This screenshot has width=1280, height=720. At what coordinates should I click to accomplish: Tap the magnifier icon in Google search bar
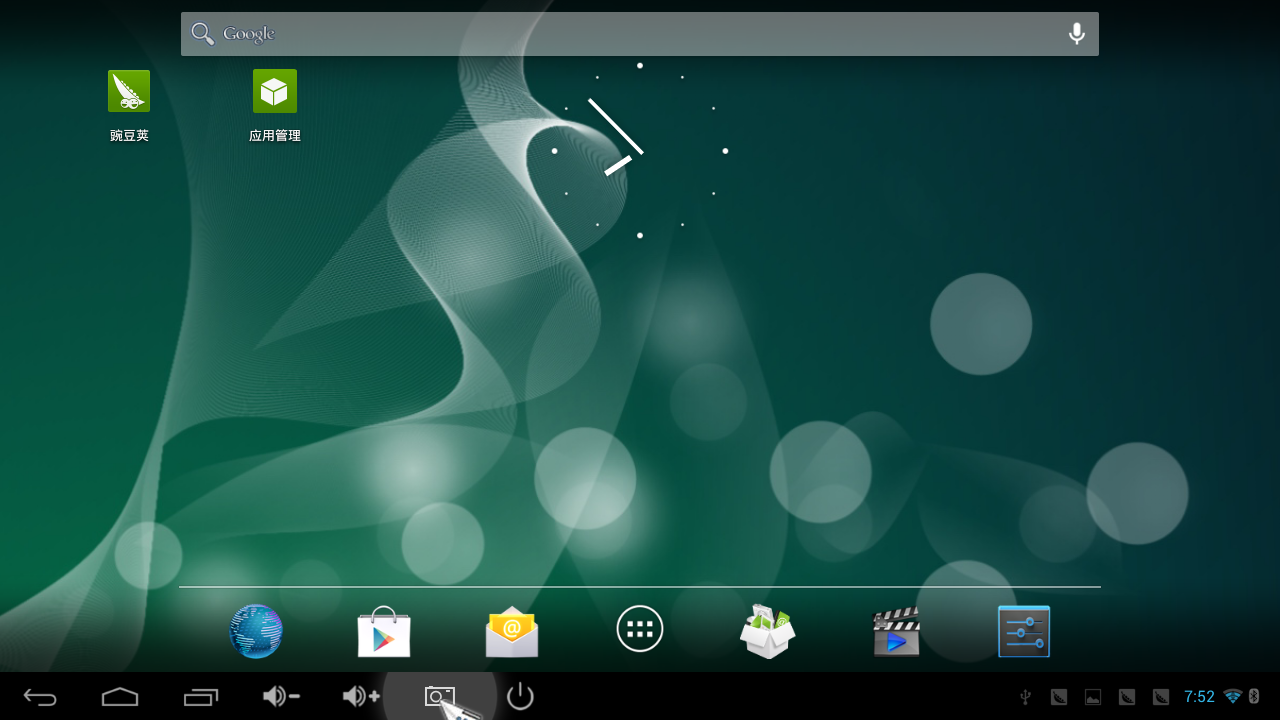tap(203, 34)
